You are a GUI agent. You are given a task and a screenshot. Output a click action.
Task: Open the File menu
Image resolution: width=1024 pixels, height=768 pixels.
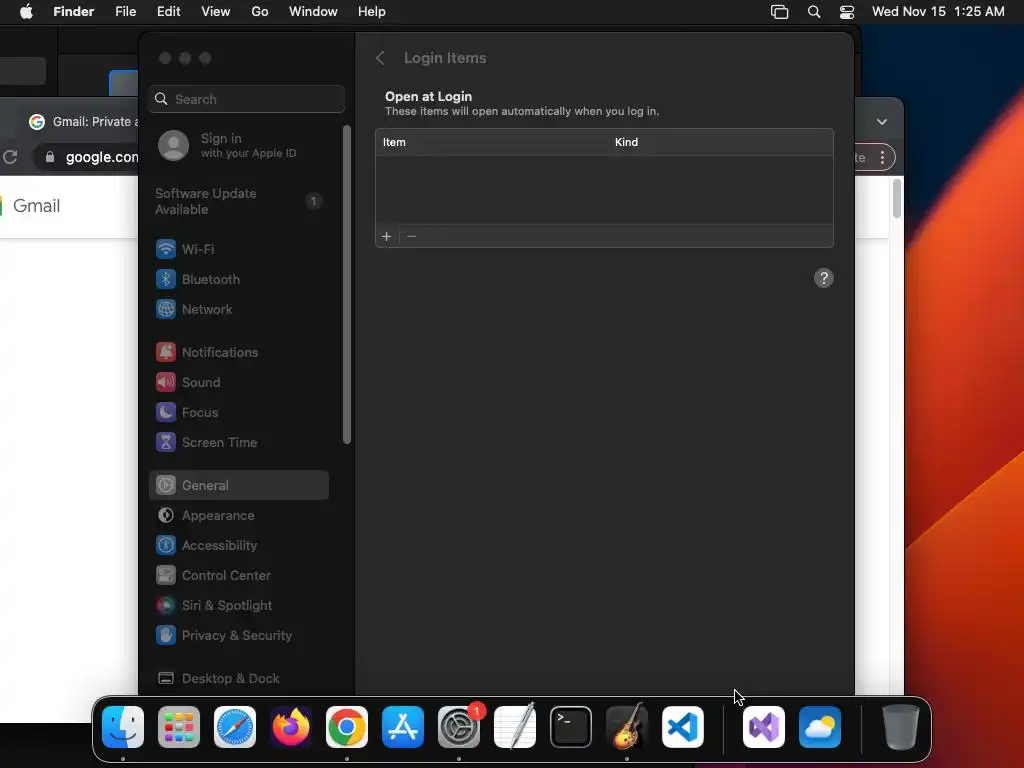(x=125, y=12)
